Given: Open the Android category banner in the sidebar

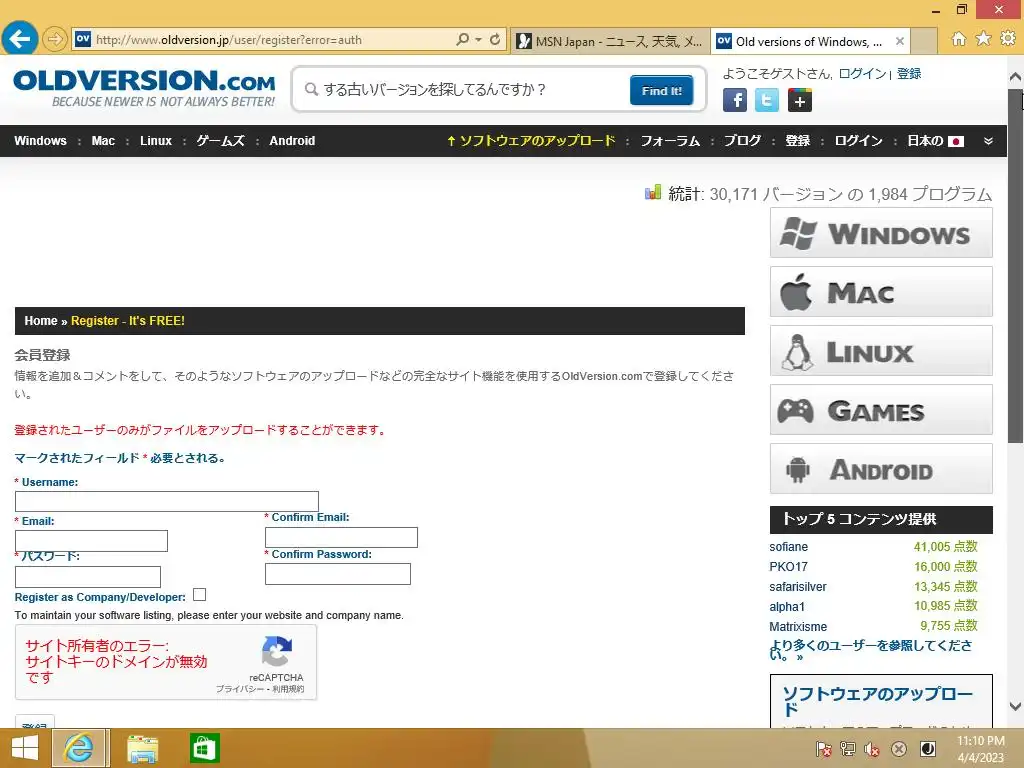Looking at the screenshot, I should point(881,469).
